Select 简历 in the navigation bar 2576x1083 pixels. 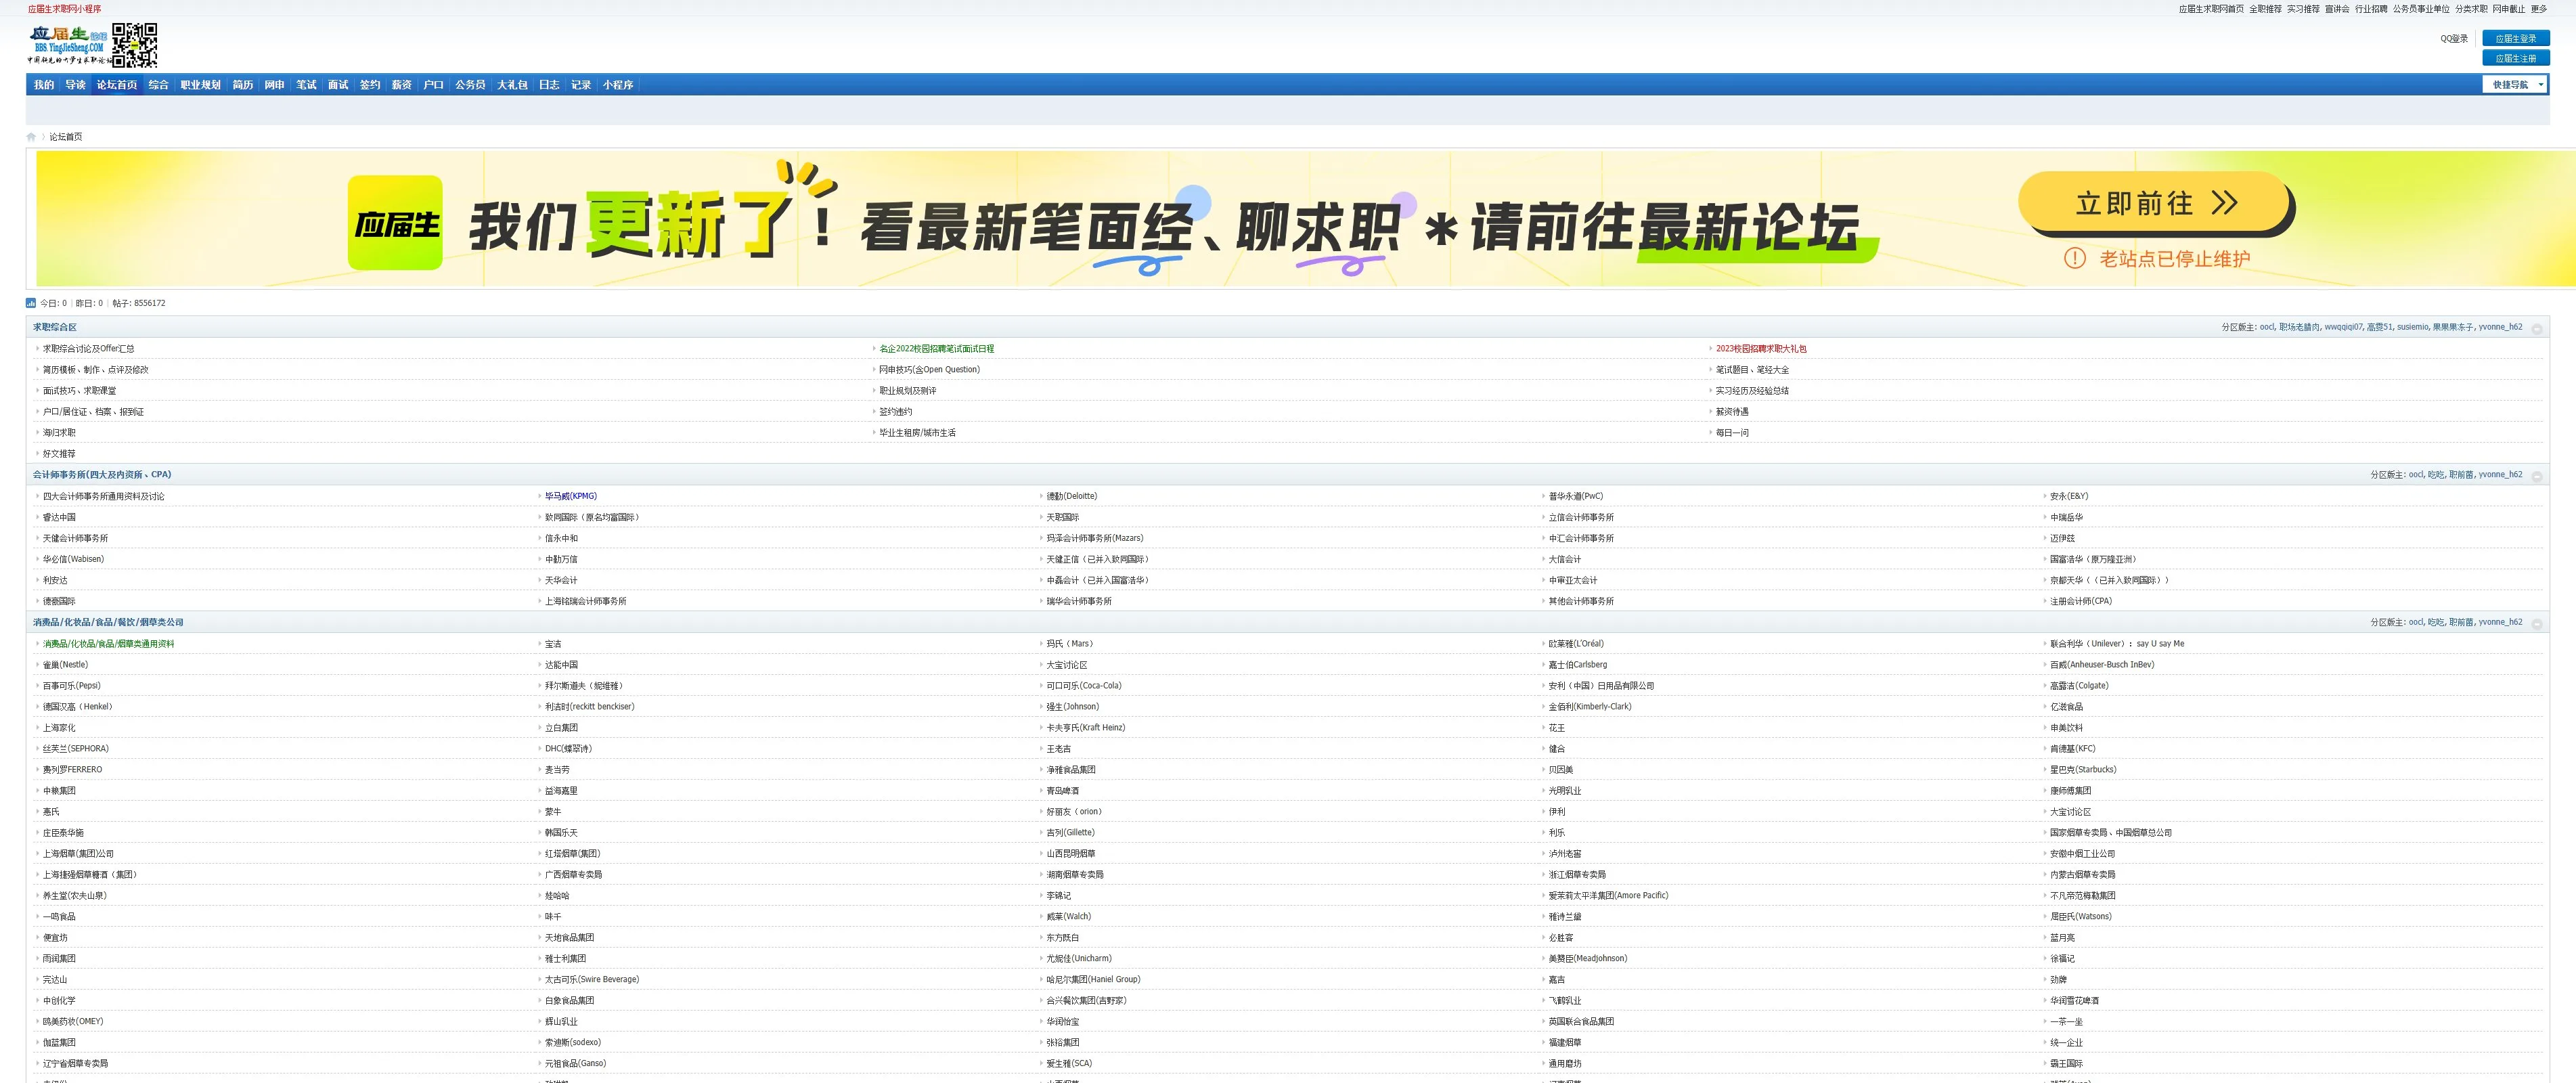click(243, 85)
